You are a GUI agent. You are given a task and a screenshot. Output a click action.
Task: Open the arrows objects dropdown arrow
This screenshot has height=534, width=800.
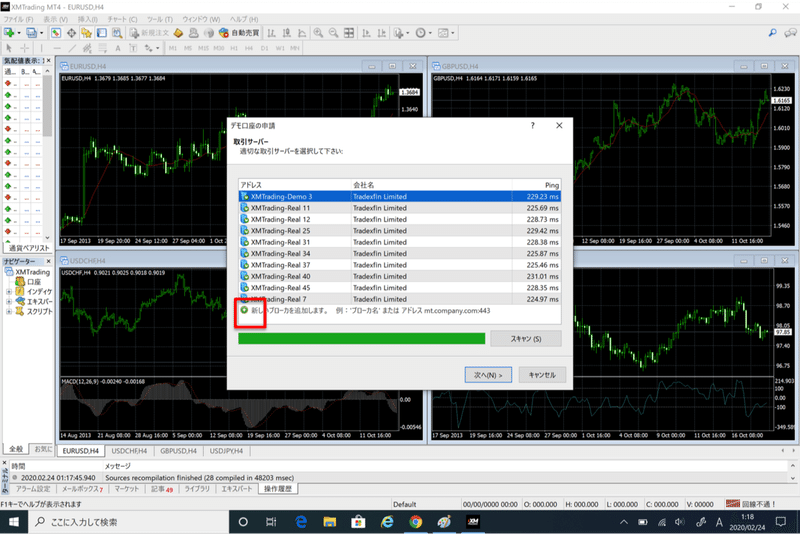pyautogui.click(x=157, y=48)
